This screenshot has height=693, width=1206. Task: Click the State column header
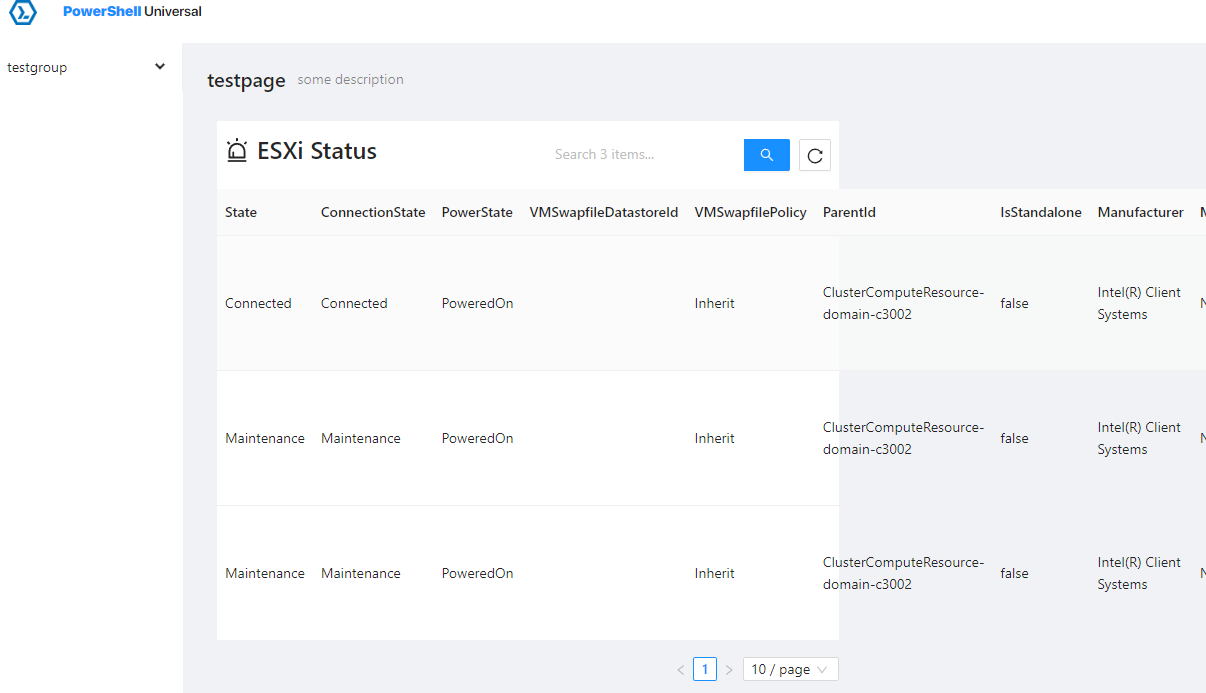[241, 212]
